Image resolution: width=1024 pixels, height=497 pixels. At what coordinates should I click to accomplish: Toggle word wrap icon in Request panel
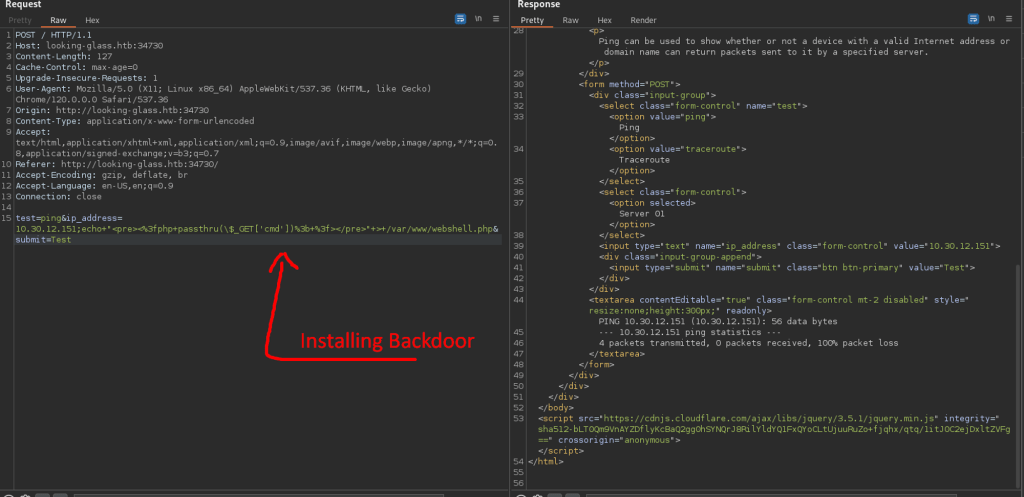click(x=461, y=19)
